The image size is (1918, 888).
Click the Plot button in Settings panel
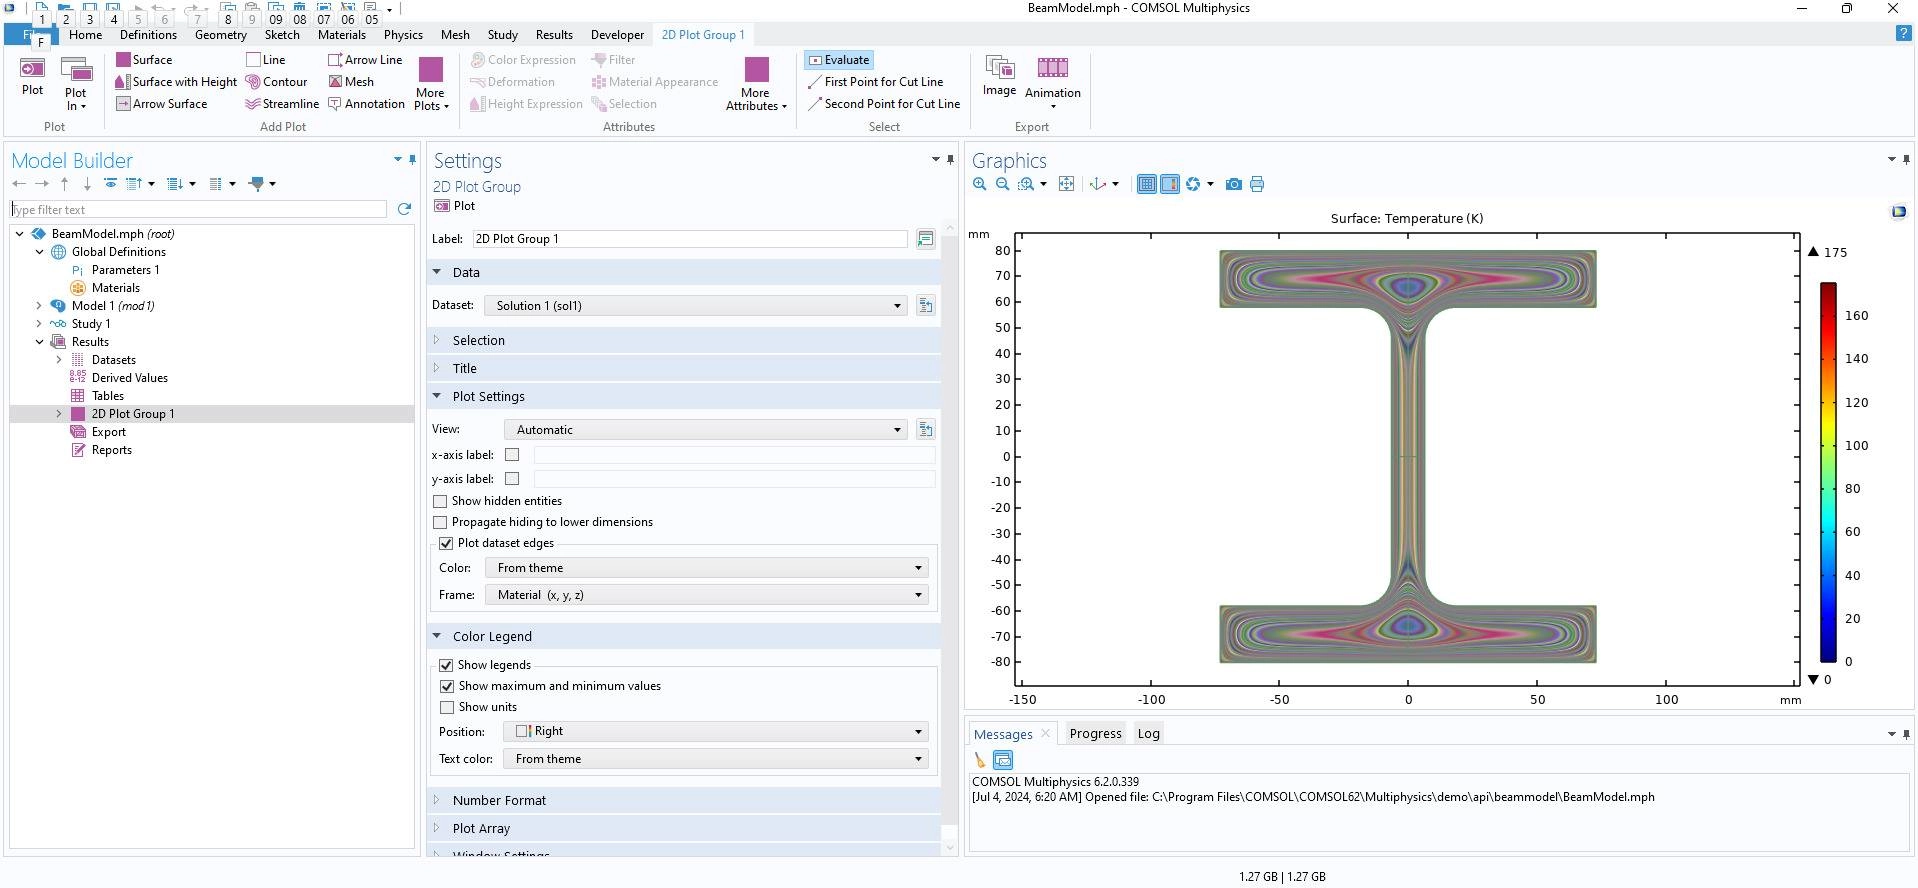455,206
